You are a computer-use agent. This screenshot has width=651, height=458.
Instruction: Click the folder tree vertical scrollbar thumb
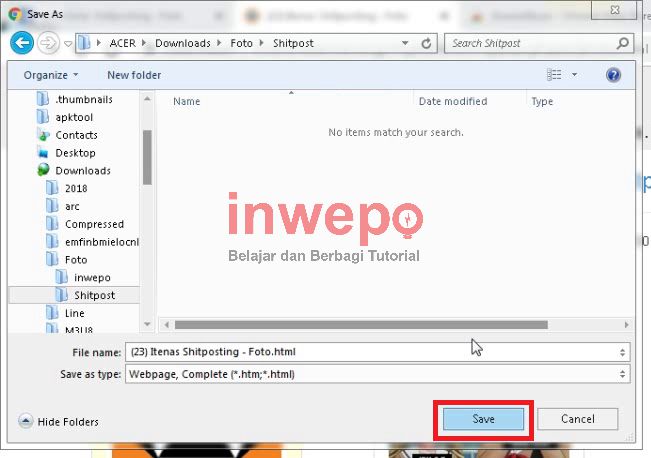147,157
